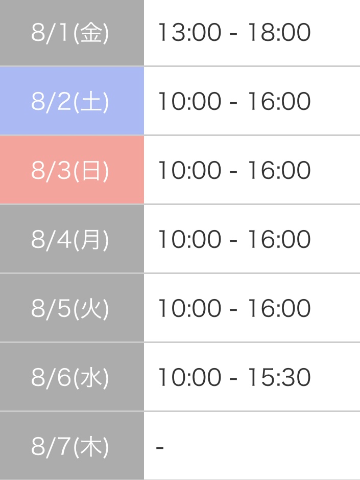Click the 木 character in the last row

[x=91, y=446]
